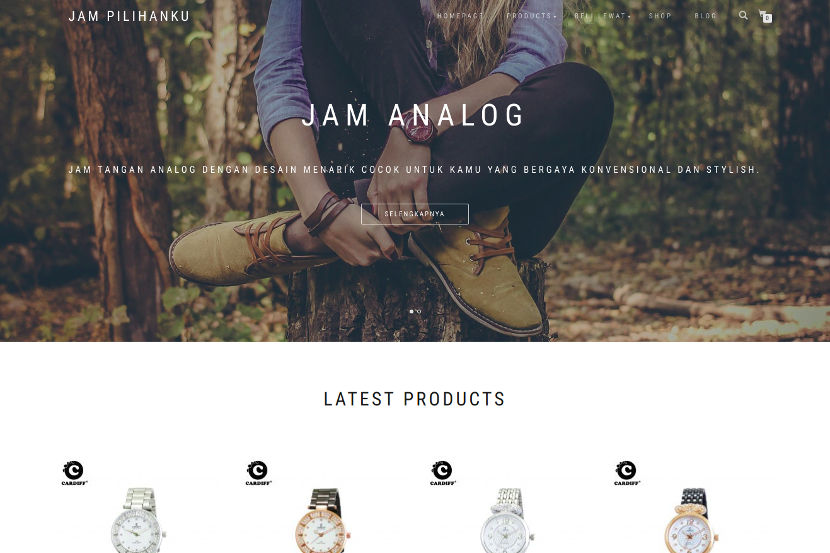Open the shopping cart icon

point(765,16)
